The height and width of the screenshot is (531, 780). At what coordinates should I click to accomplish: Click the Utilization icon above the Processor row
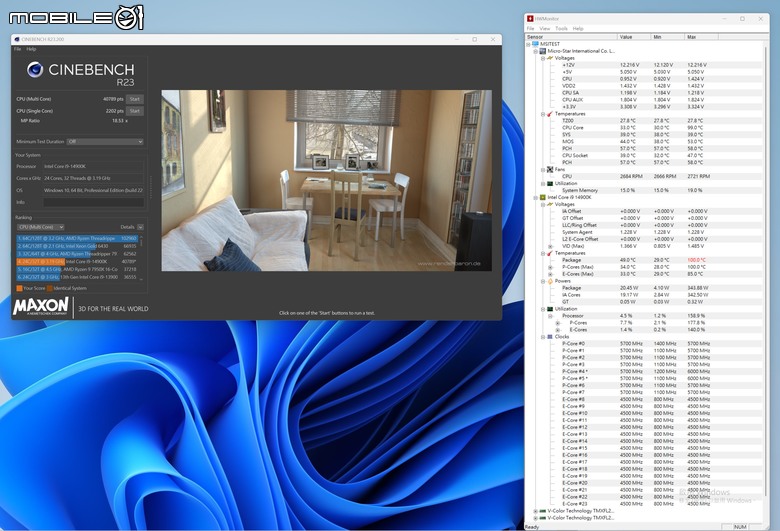pos(550,309)
